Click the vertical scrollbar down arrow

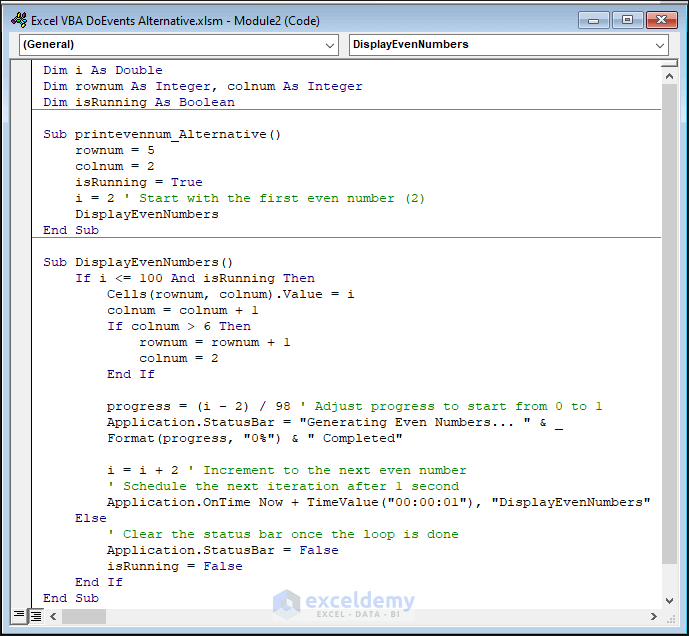[669, 600]
